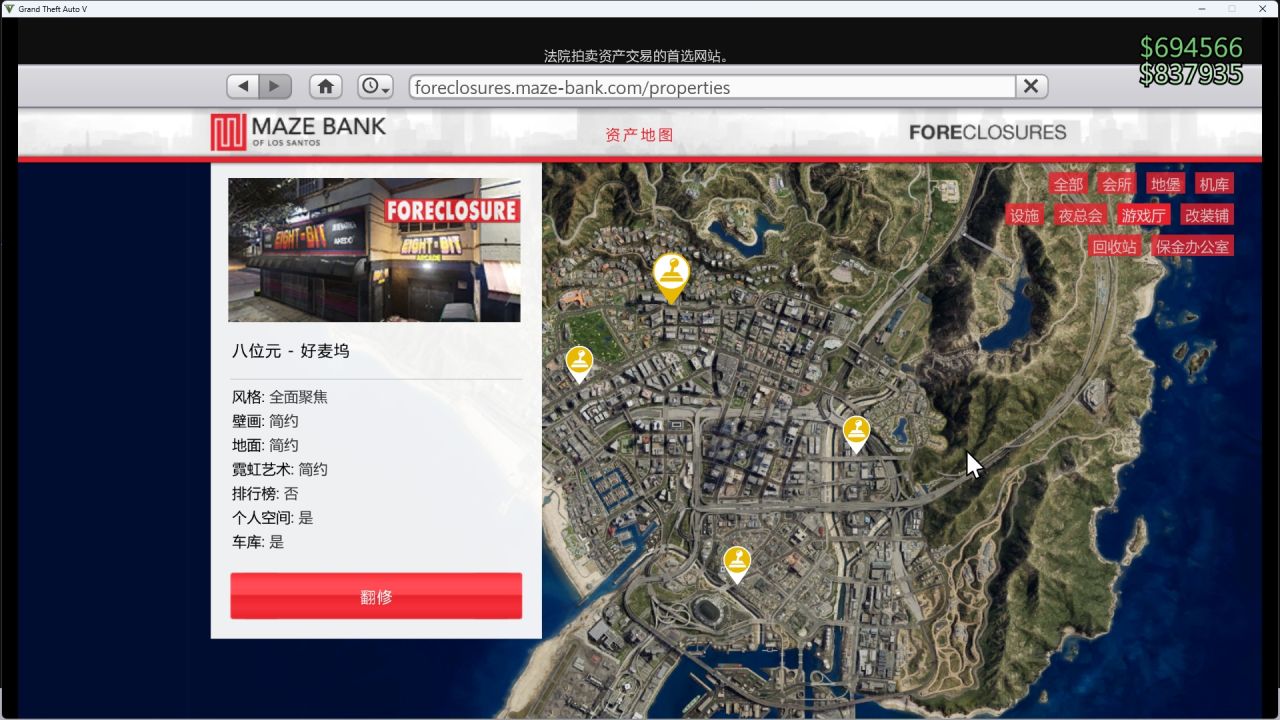Select the 保金办公室 filter
The height and width of the screenshot is (720, 1280).
click(1193, 246)
